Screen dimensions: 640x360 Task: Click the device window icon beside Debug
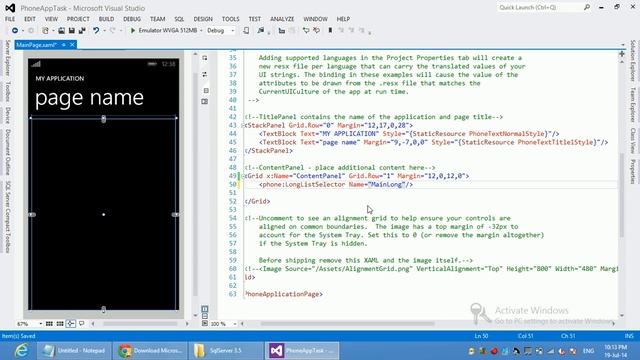click(x=246, y=31)
